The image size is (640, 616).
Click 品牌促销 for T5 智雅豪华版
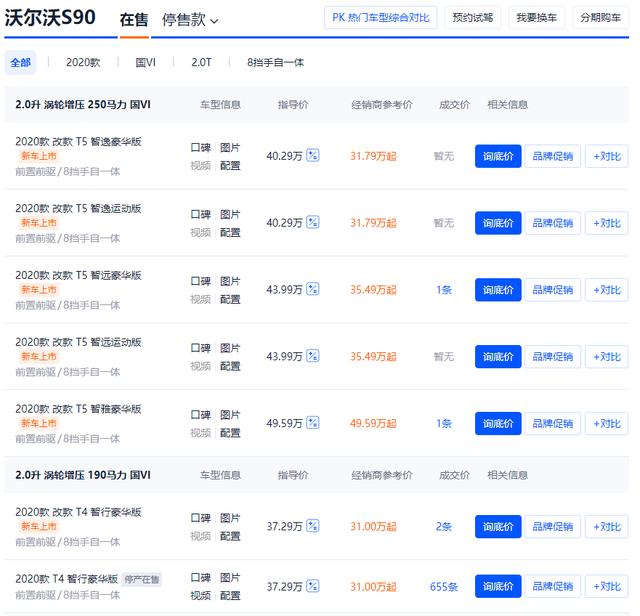[553, 423]
